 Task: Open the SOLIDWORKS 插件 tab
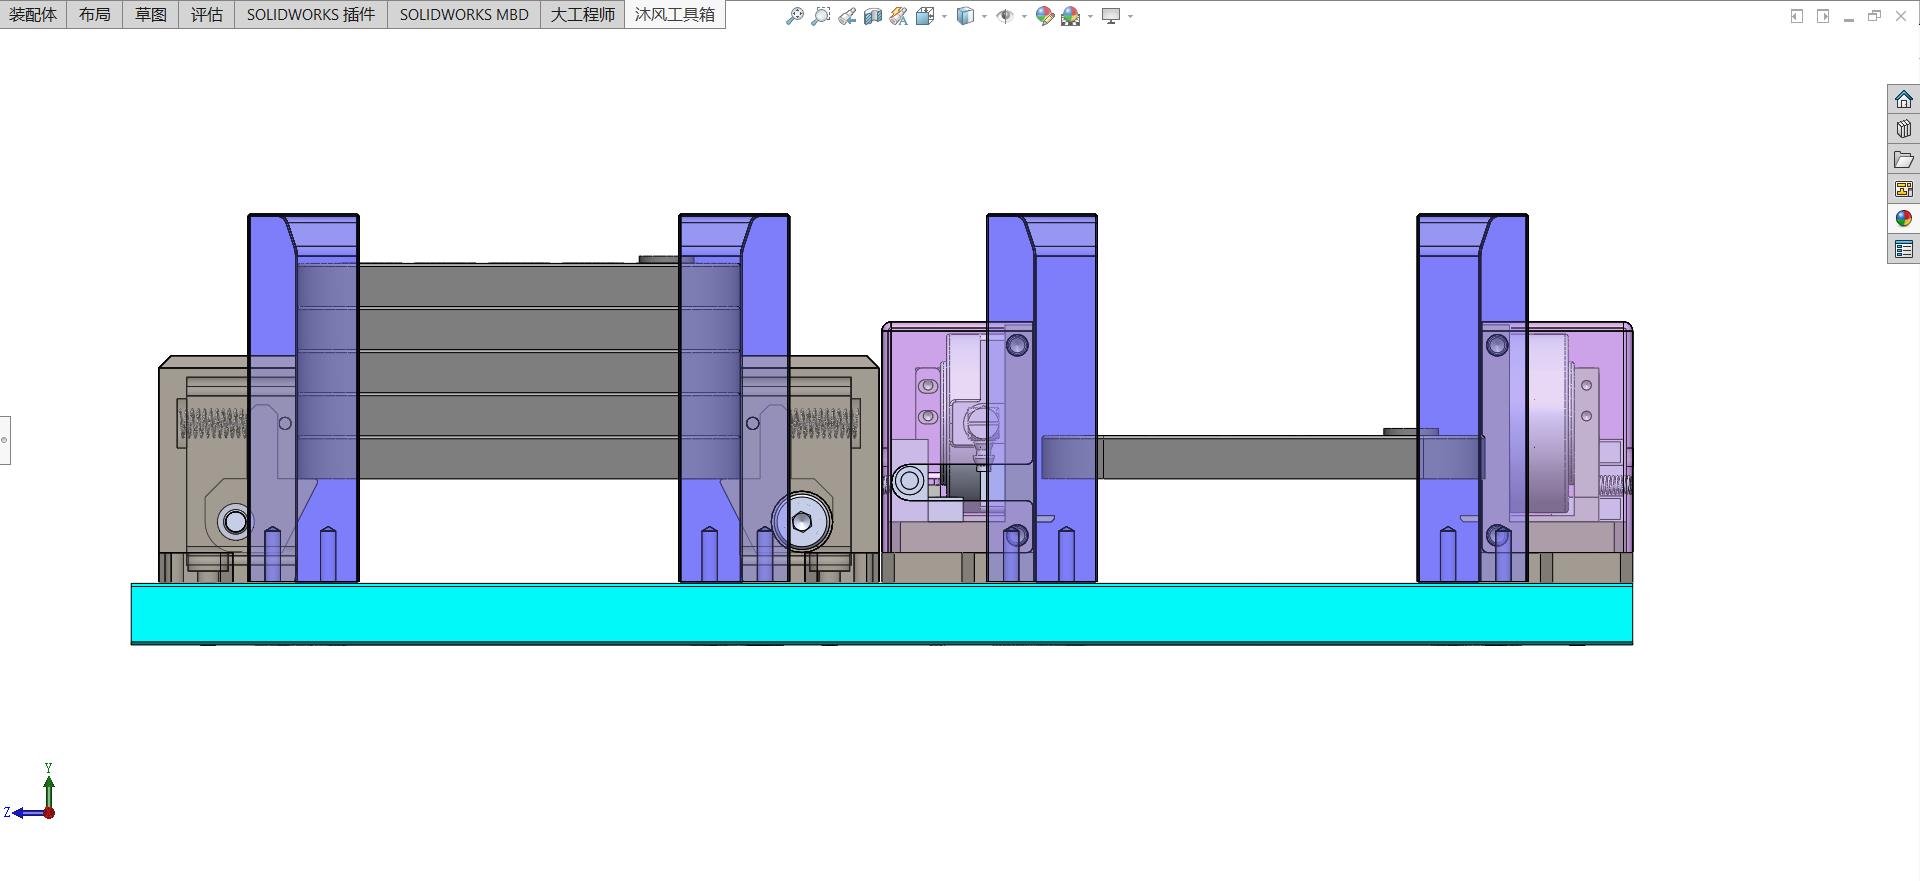311,14
